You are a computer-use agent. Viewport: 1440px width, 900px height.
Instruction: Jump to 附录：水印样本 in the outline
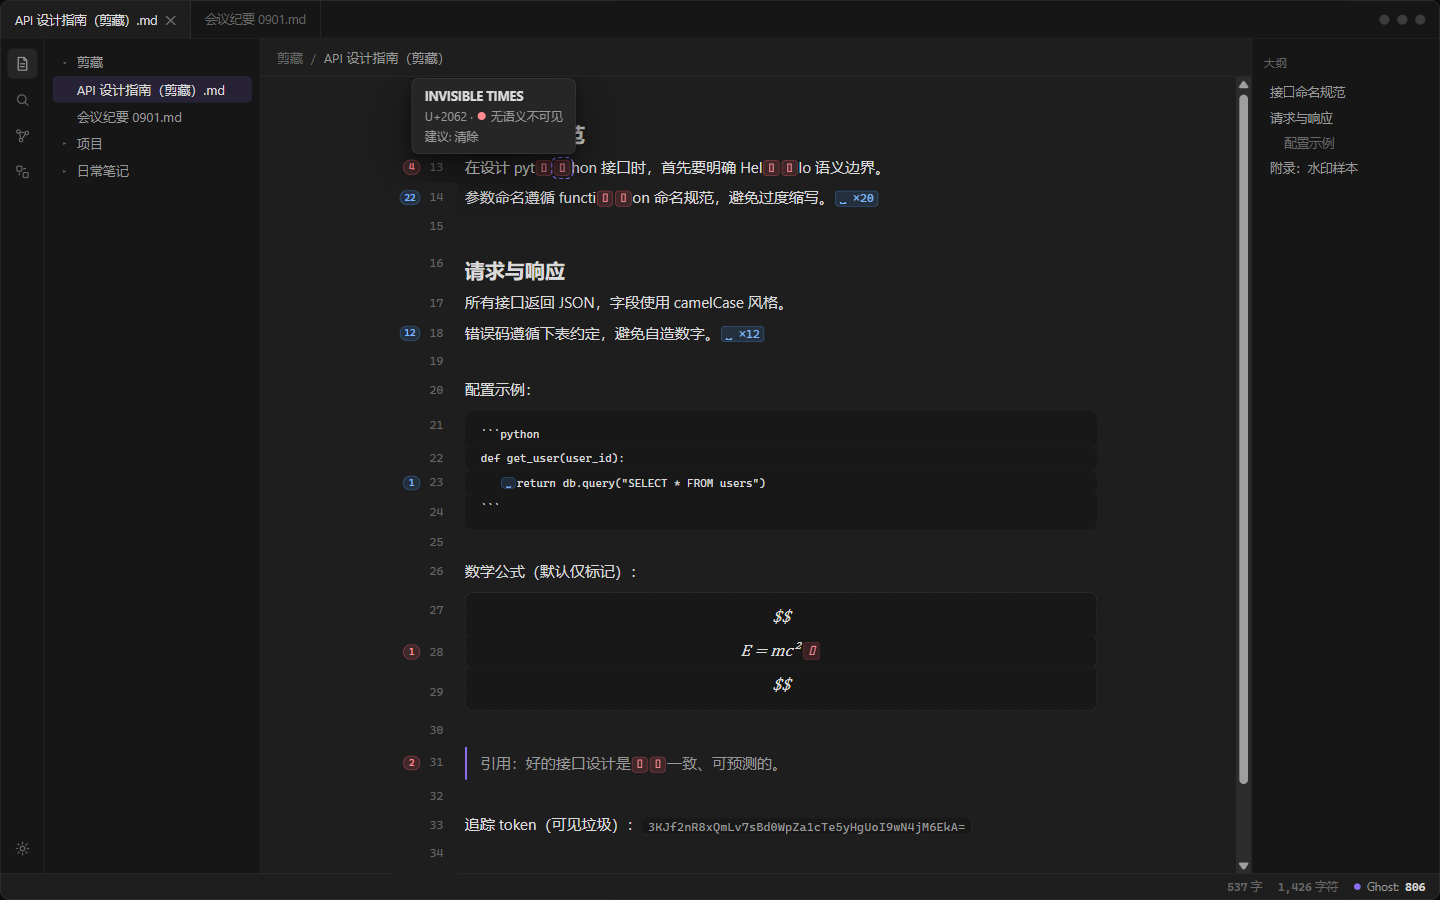pos(1313,168)
